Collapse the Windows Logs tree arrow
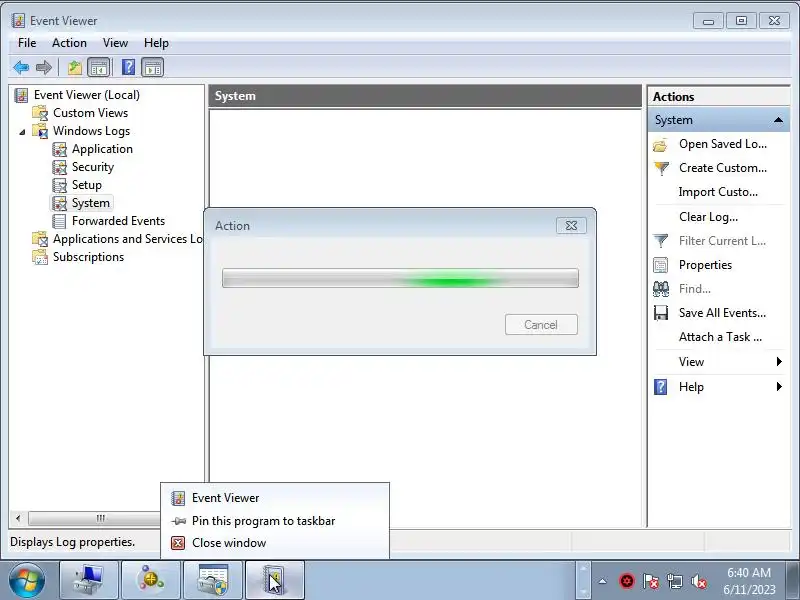 pyautogui.click(x=22, y=132)
